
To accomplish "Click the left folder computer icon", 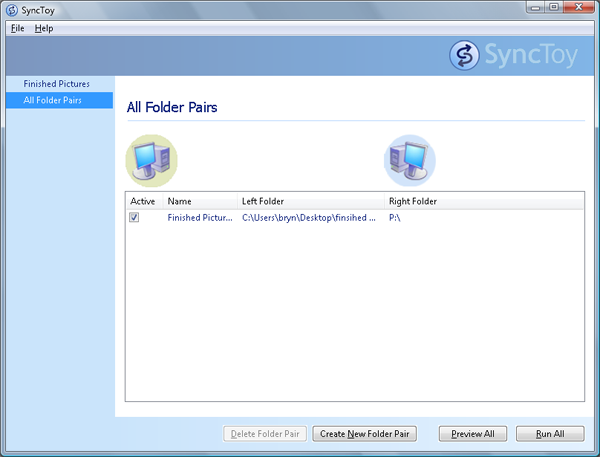I will 151,160.
